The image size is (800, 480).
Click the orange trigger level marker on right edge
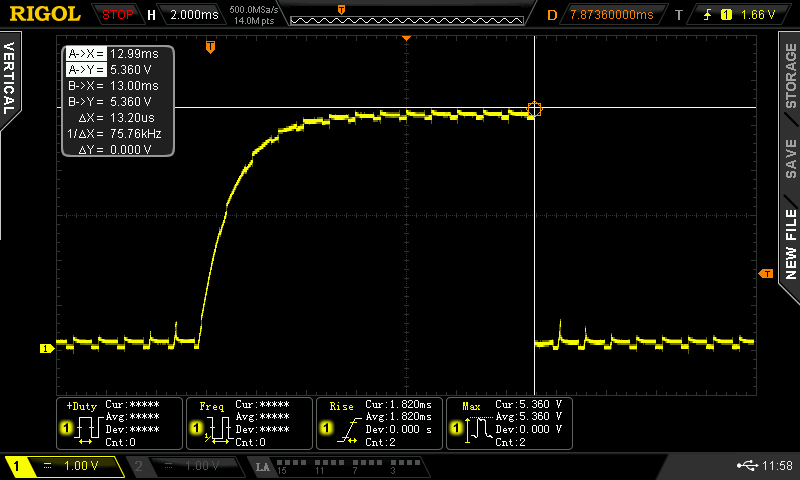pyautogui.click(x=767, y=273)
